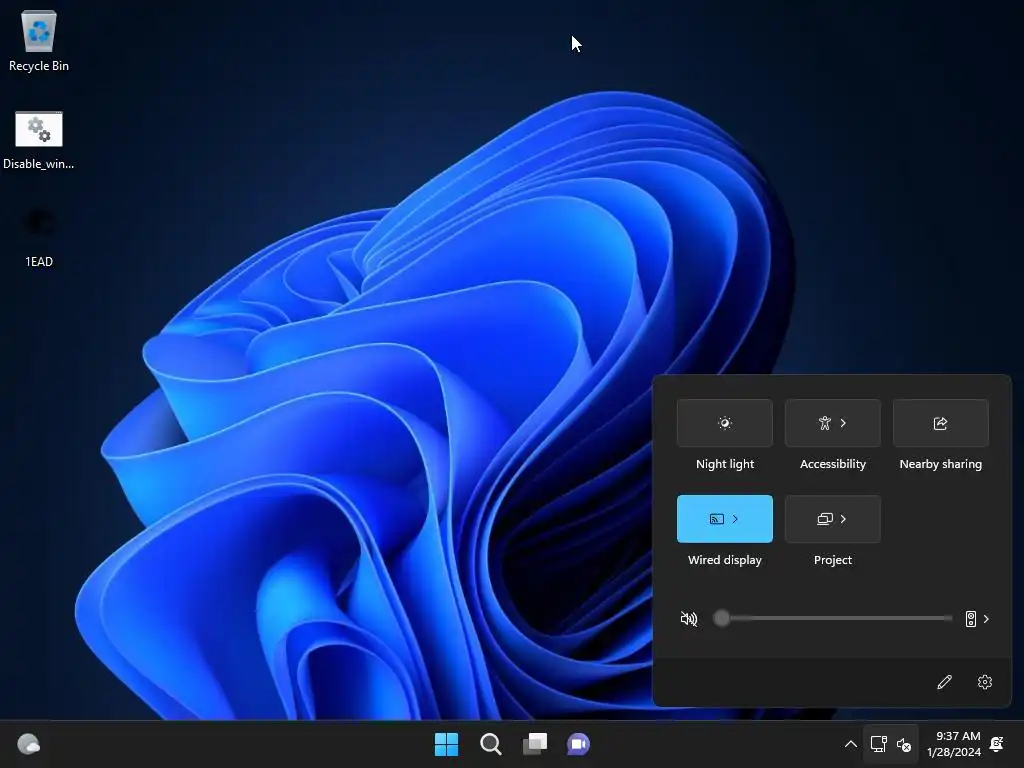The width and height of the screenshot is (1024, 768).
Task: Click the network tray icon
Action: coord(878,744)
